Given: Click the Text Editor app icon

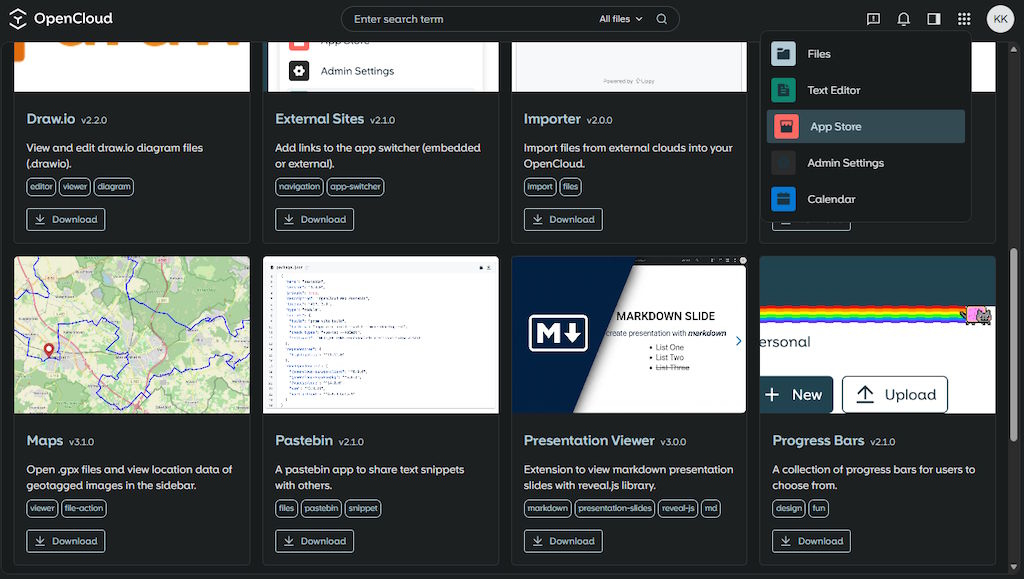Looking at the screenshot, I should [x=784, y=90].
